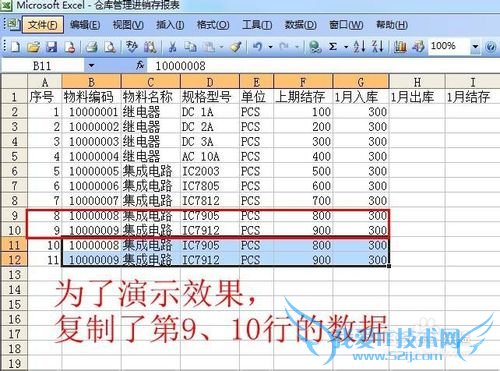Click the 100% zoom field
Screen dimensions: 500x371
click(x=450, y=46)
